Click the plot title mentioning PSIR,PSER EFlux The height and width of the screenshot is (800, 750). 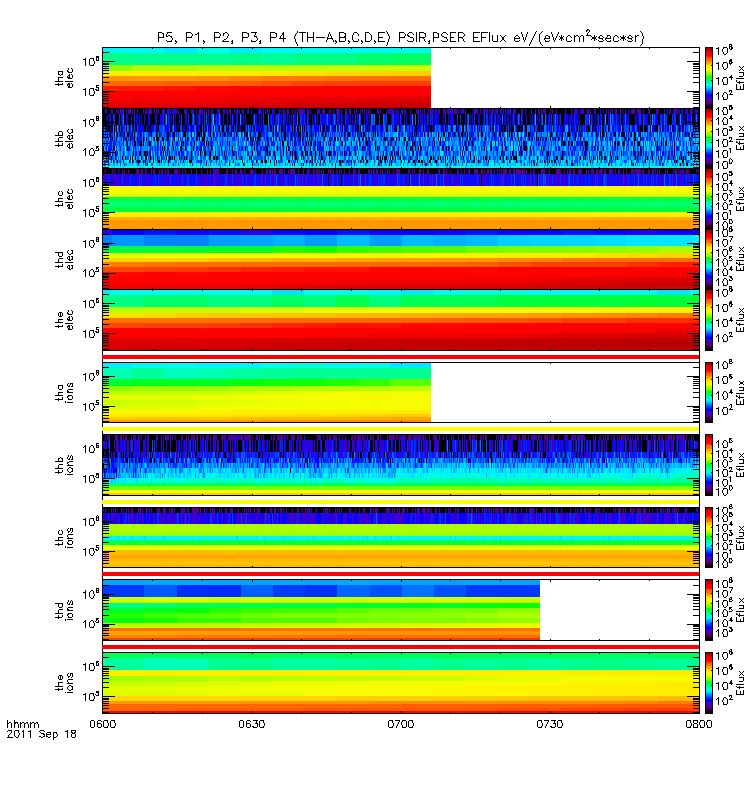[401, 37]
